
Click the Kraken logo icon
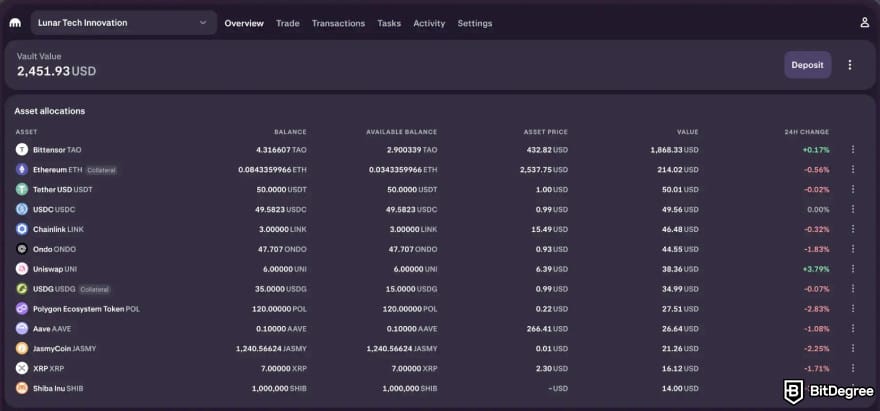pyautogui.click(x=15, y=23)
